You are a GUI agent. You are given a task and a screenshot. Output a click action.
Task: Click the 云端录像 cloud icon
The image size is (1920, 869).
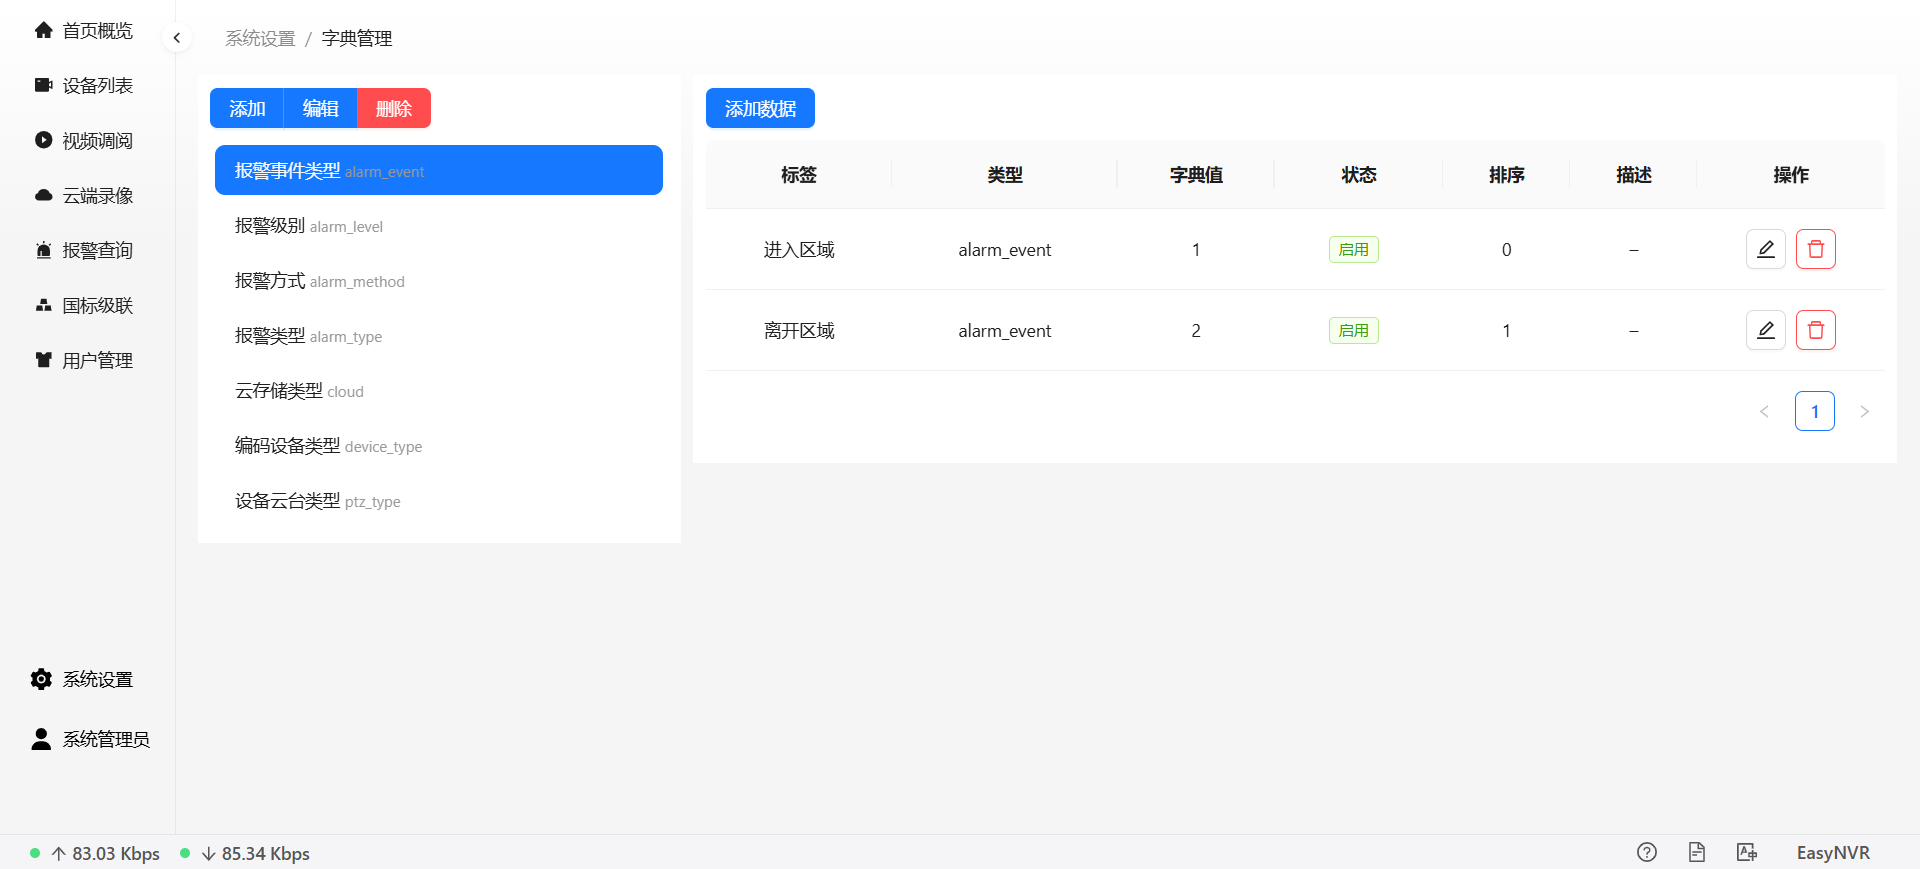point(43,195)
